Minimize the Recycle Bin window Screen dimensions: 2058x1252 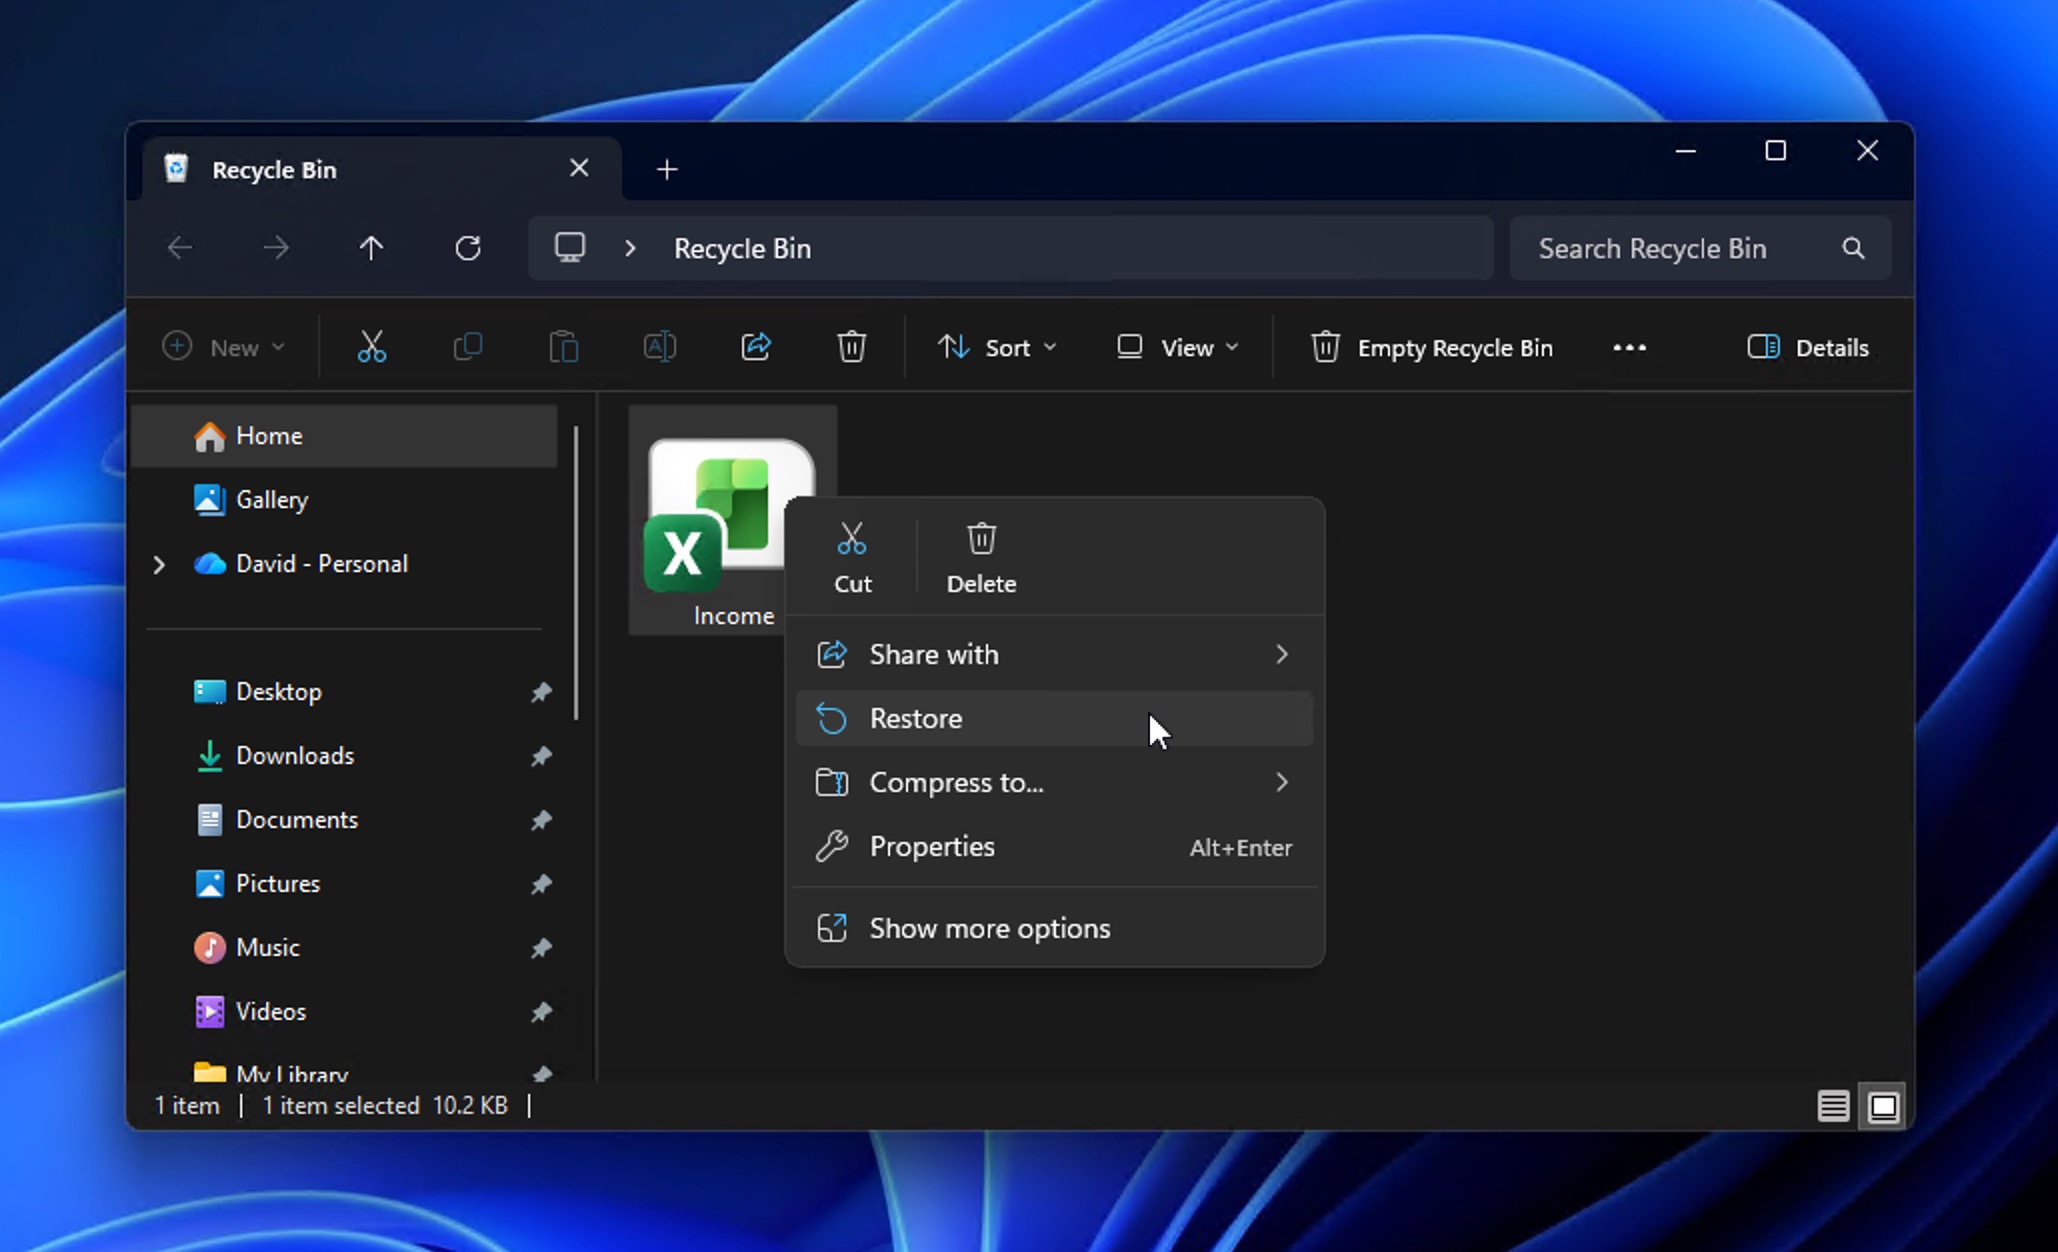pyautogui.click(x=1686, y=151)
